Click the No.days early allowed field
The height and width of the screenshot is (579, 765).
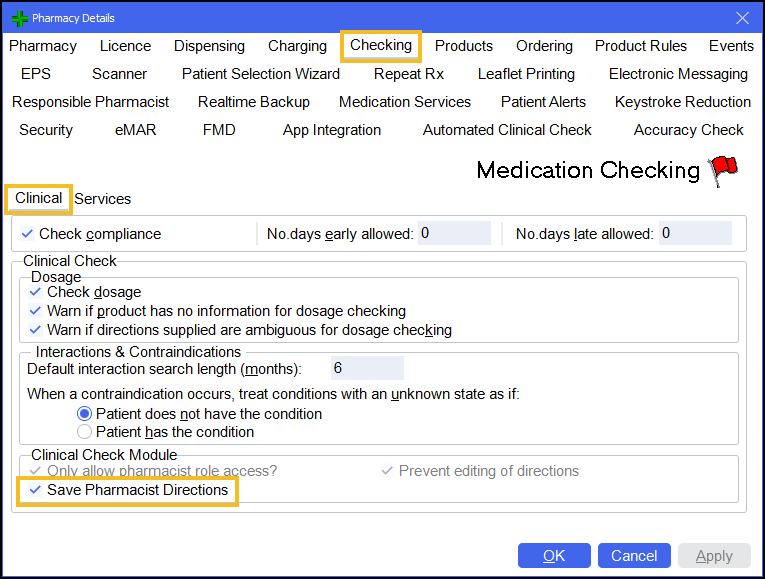pyautogui.click(x=453, y=234)
